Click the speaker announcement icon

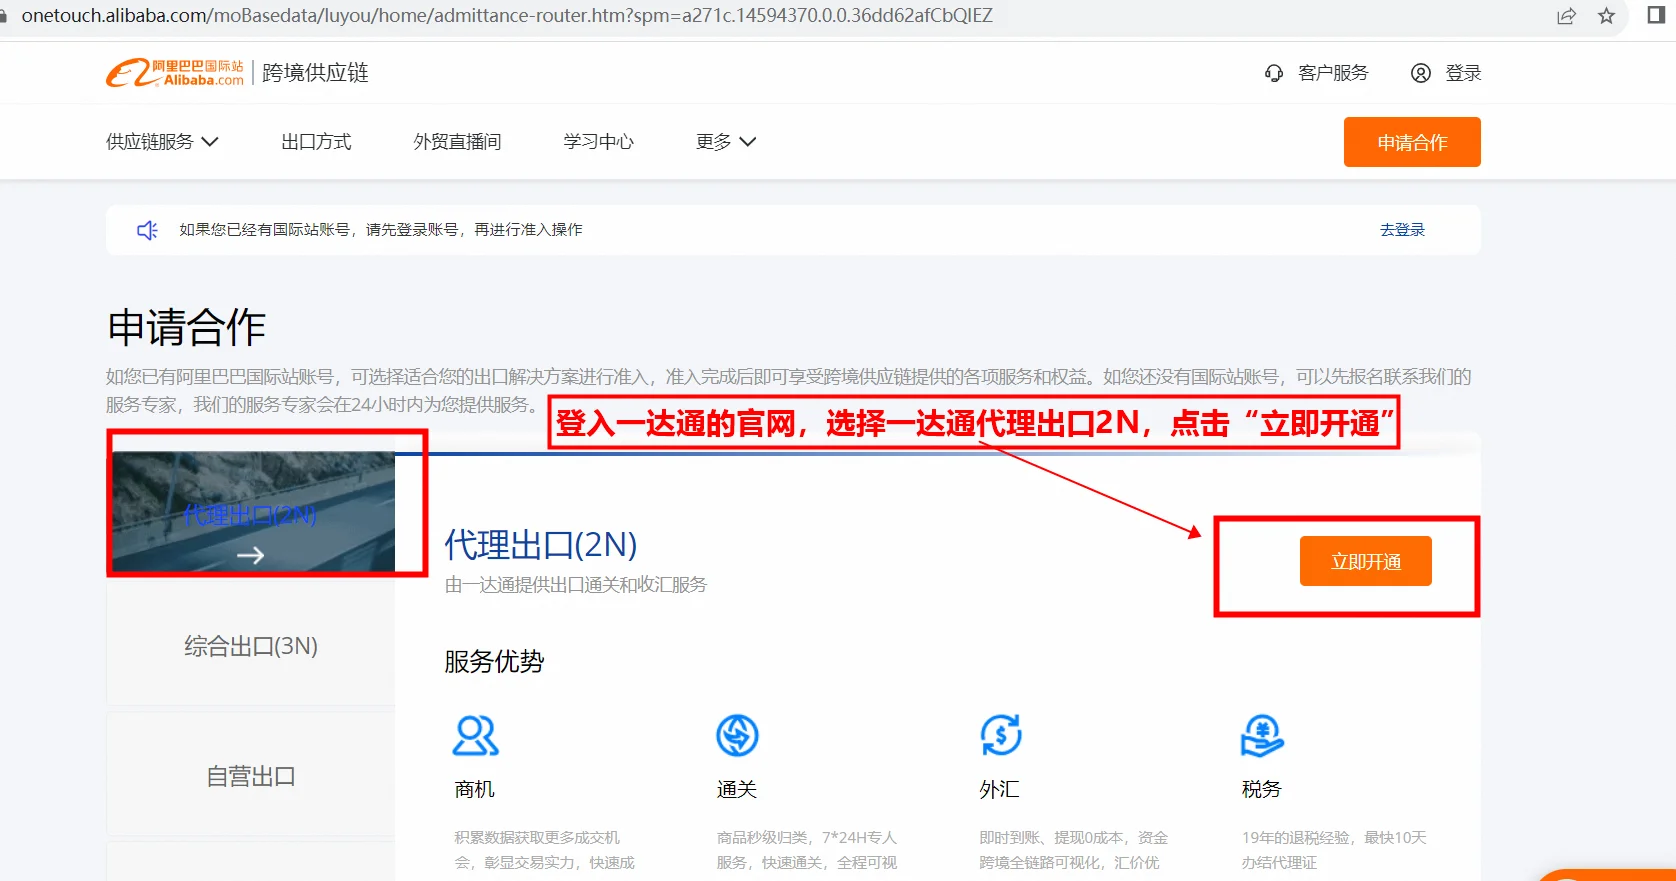(147, 230)
